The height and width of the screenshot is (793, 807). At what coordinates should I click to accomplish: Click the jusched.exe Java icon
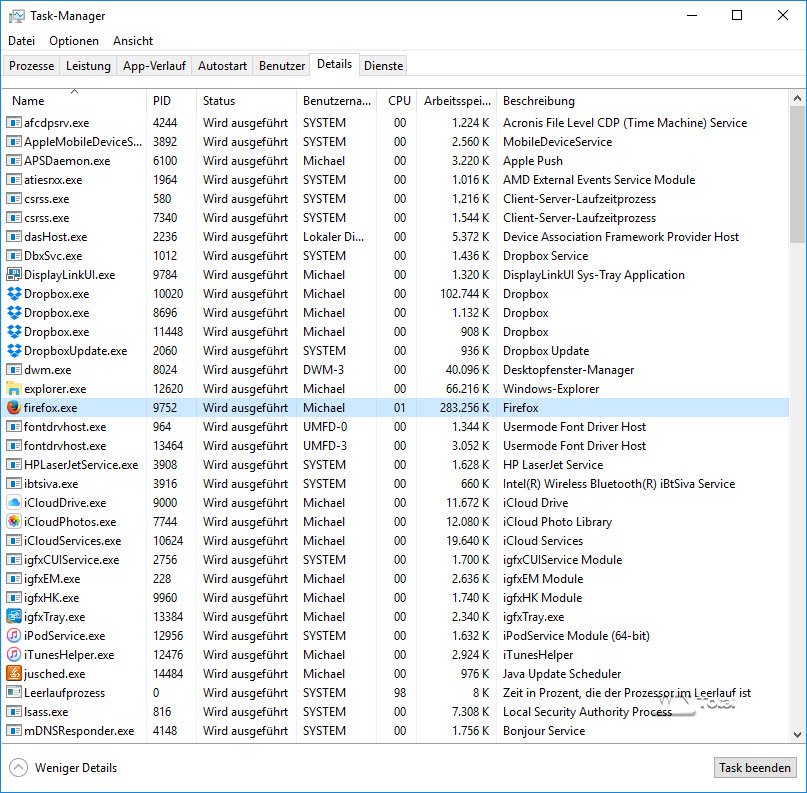tap(14, 674)
